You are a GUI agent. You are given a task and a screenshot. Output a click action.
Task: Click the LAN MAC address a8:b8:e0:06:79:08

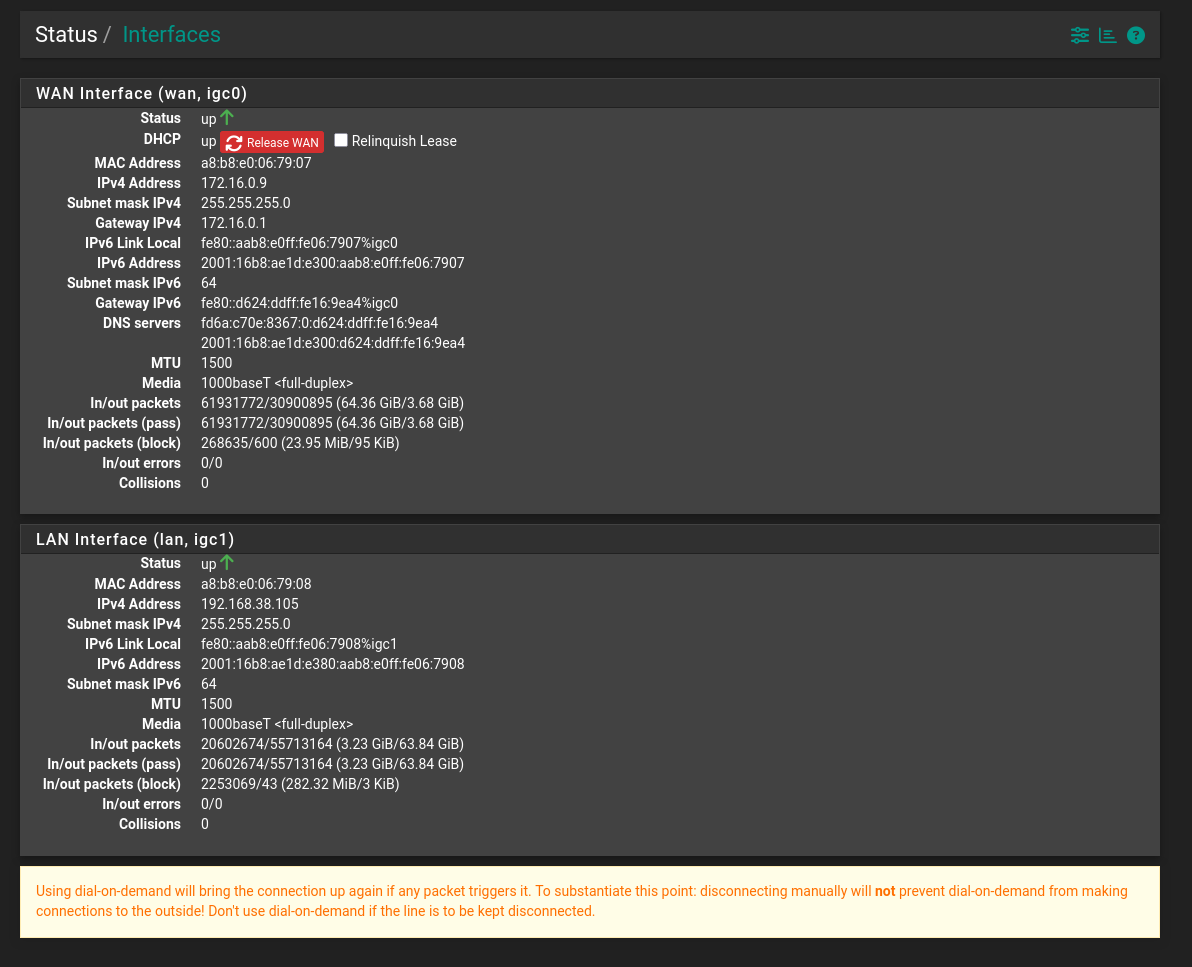point(256,584)
